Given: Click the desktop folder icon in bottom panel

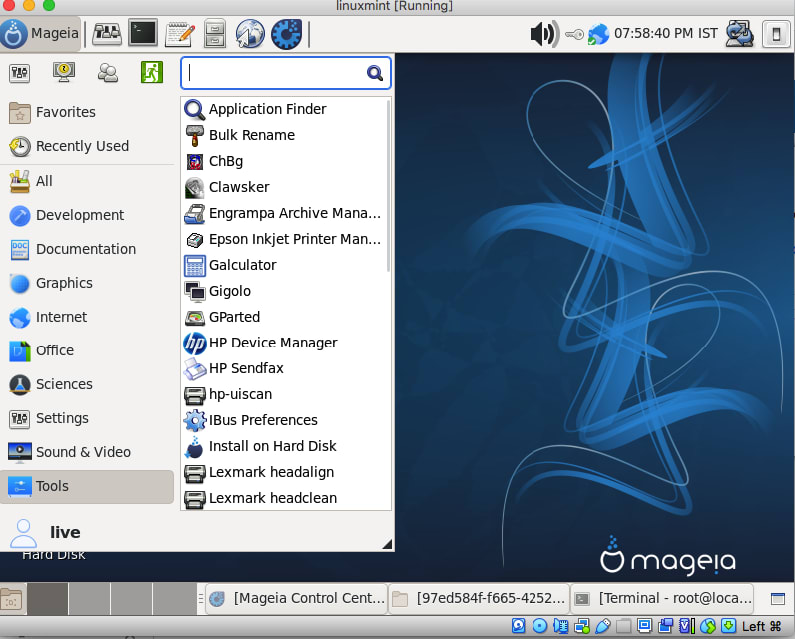Looking at the screenshot, I should (x=11, y=600).
